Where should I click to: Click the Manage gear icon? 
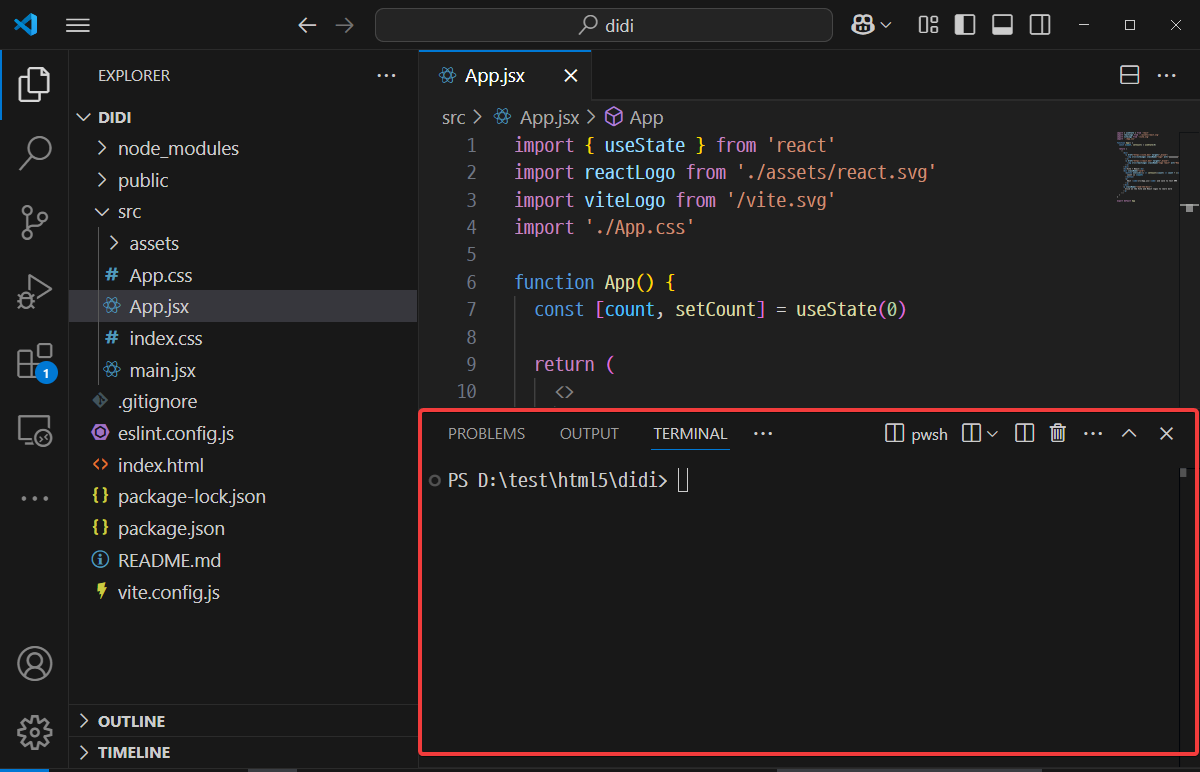click(x=34, y=732)
